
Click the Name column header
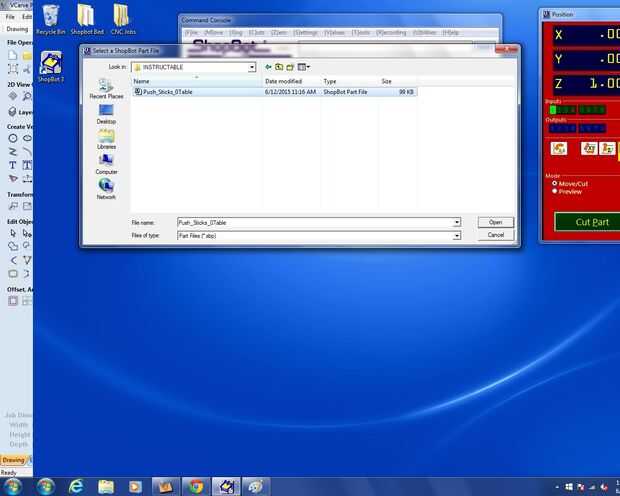coord(197,81)
